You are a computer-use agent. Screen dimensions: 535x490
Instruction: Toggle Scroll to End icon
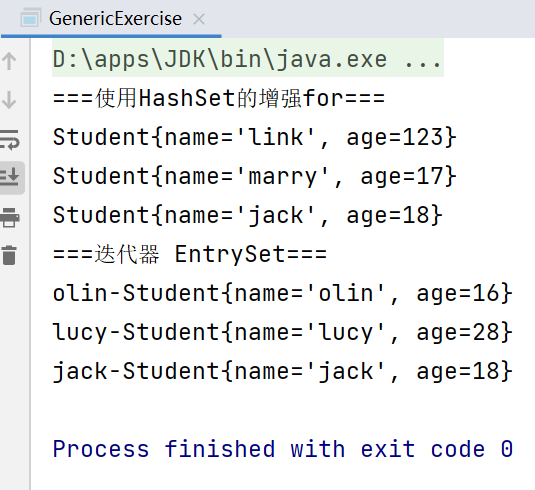(x=10, y=177)
